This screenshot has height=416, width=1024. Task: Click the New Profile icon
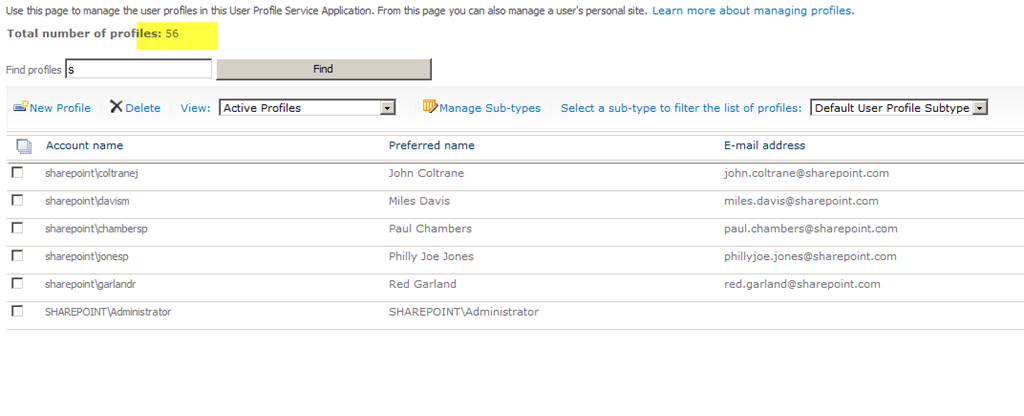click(x=21, y=106)
